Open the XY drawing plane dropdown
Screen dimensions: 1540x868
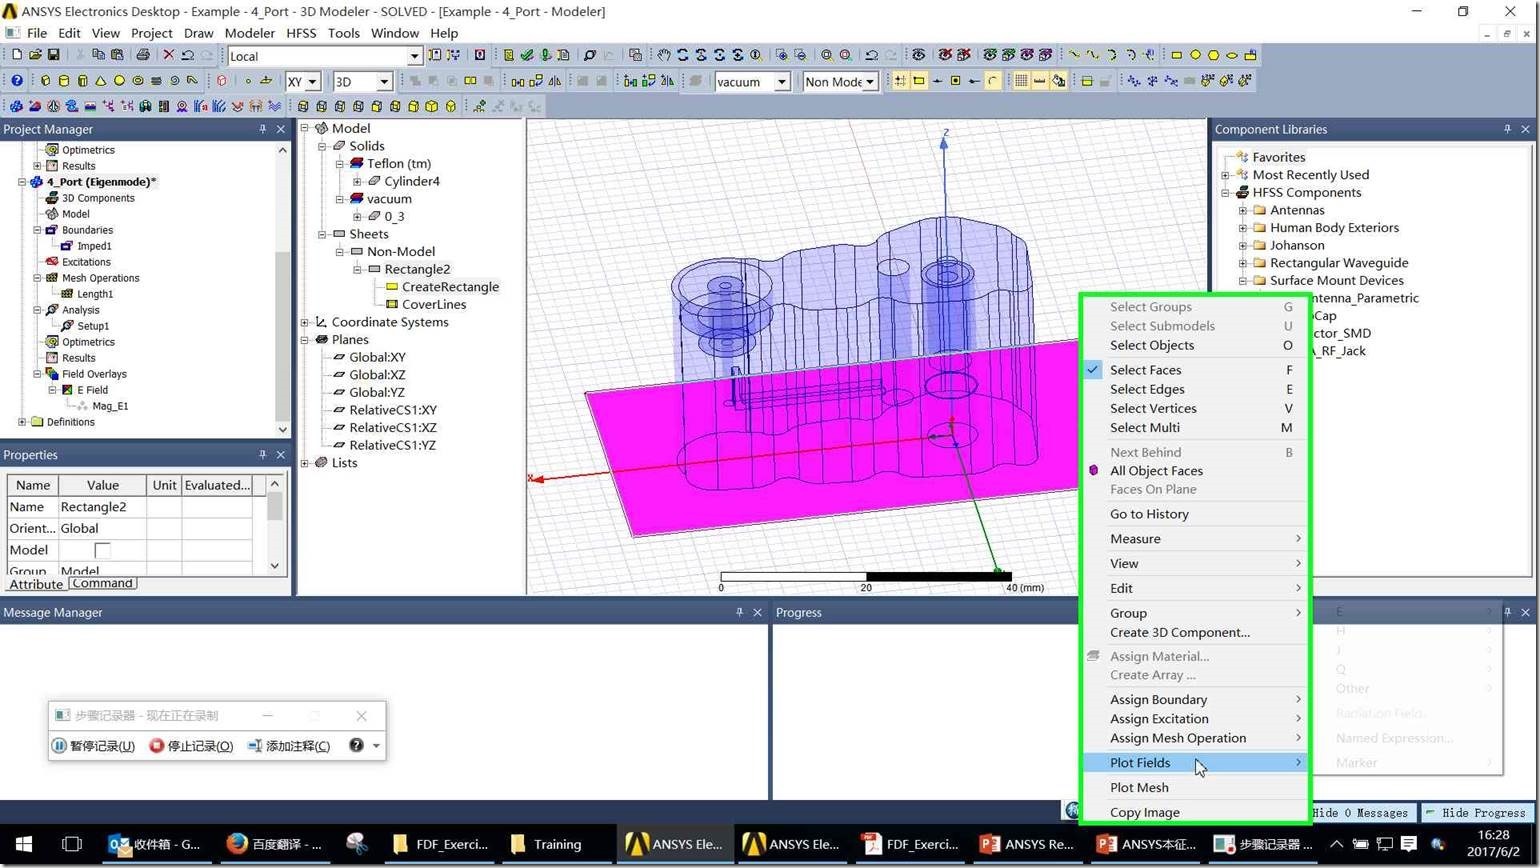point(313,82)
